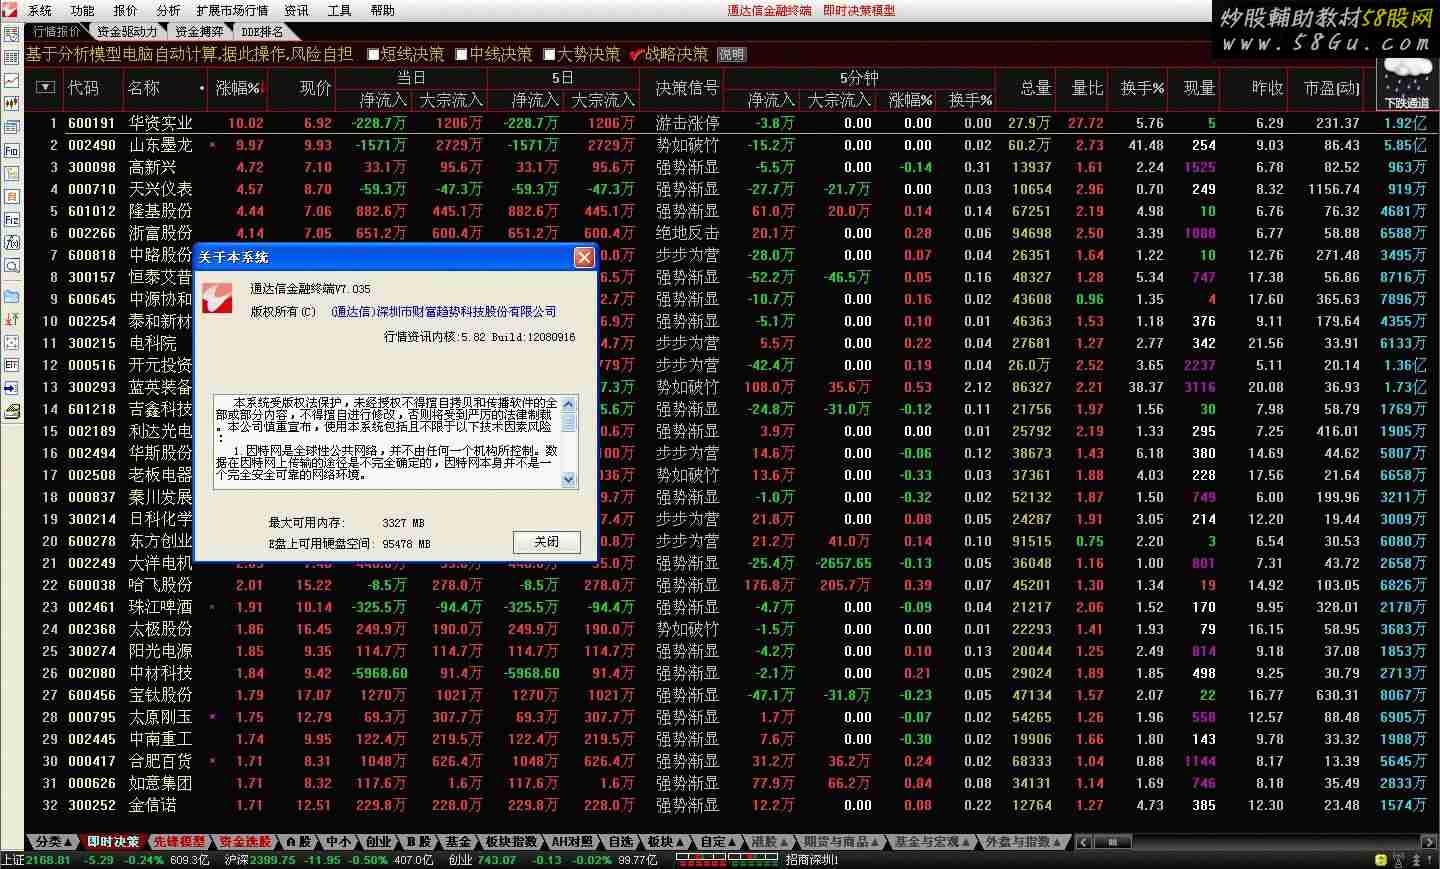The image size is (1440, 869).
Task: Sort by the 决策信号 column header
Action: (x=686, y=88)
